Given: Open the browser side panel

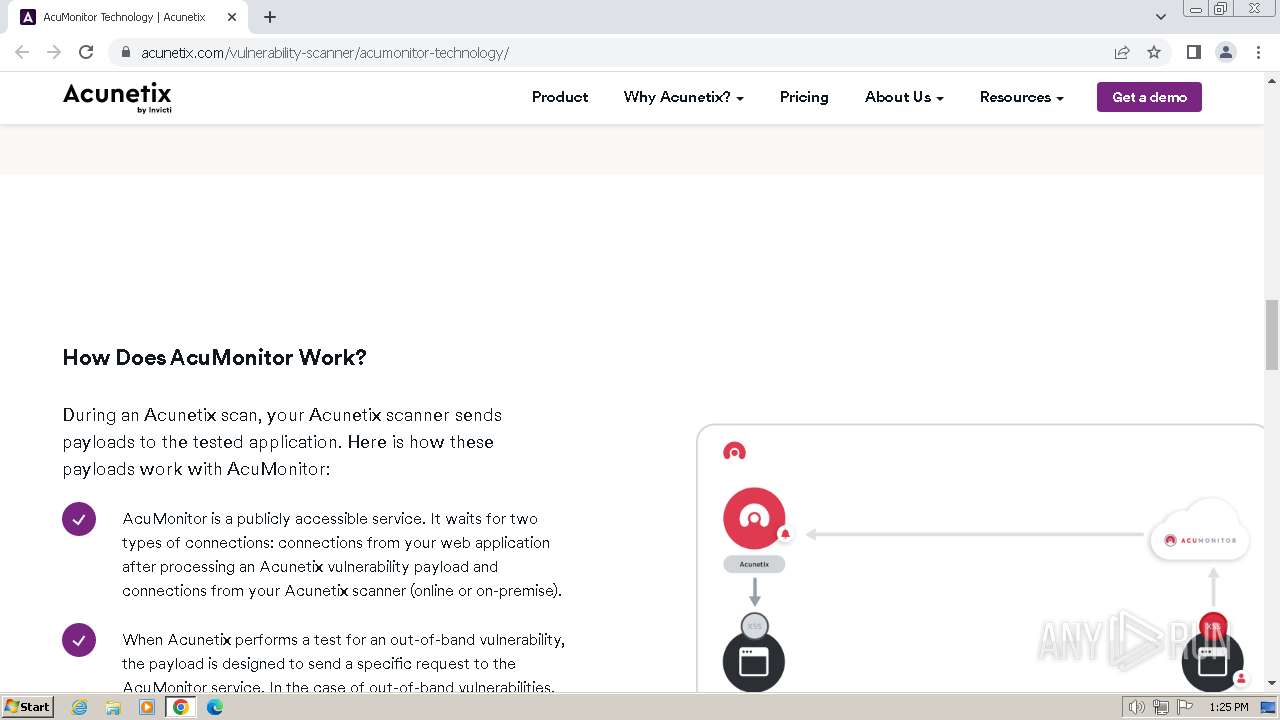Looking at the screenshot, I should tap(1193, 52).
